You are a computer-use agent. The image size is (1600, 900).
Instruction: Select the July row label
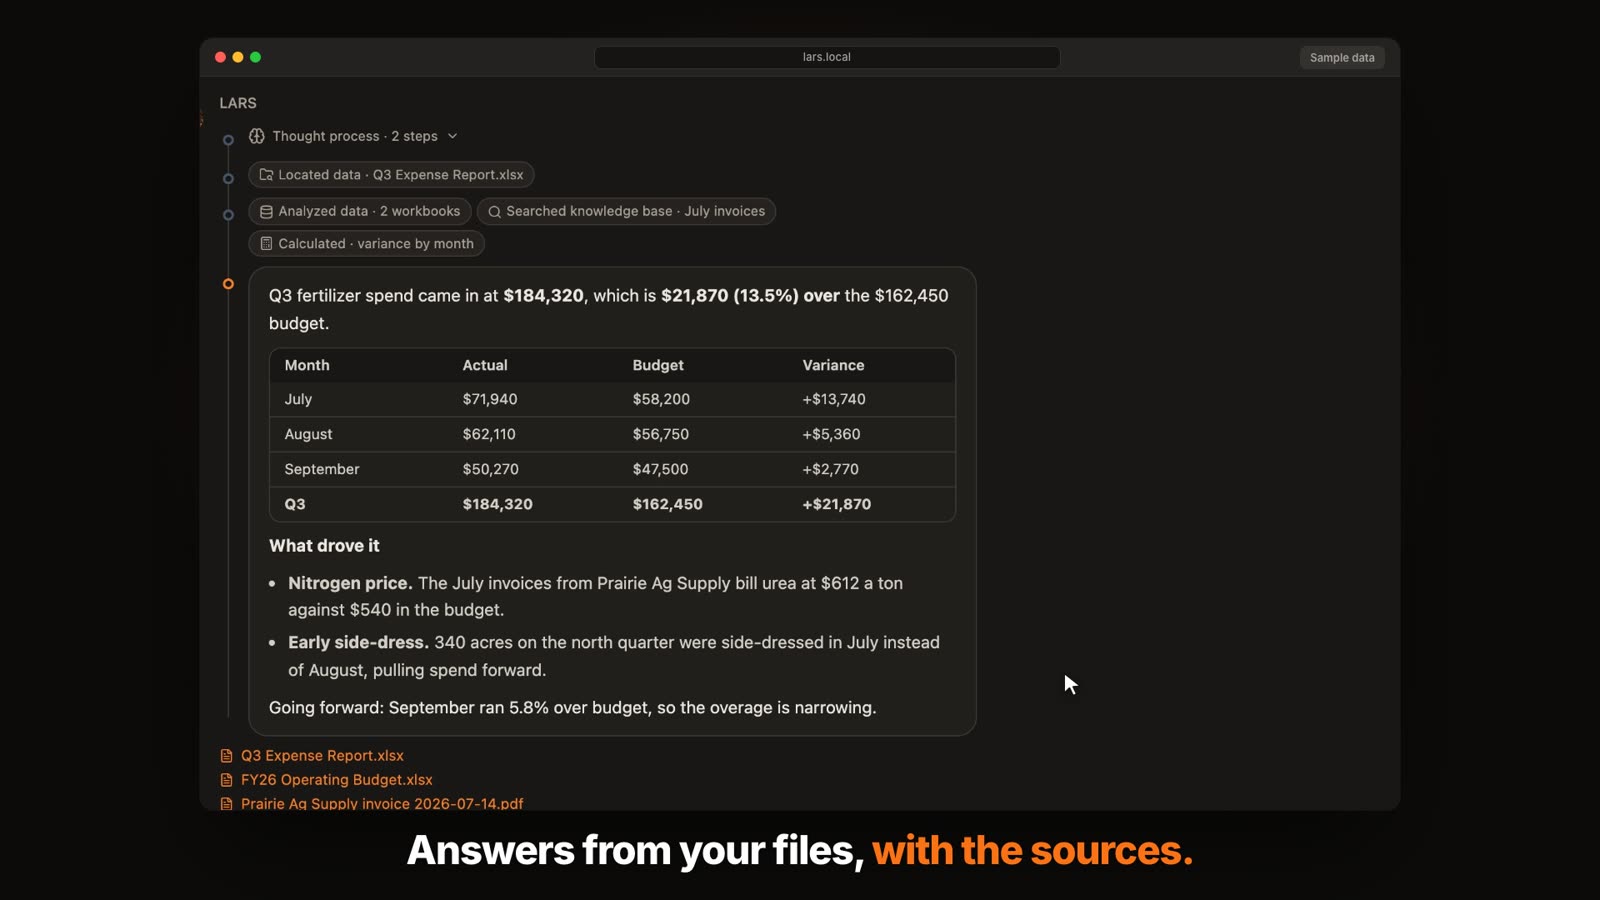click(298, 399)
